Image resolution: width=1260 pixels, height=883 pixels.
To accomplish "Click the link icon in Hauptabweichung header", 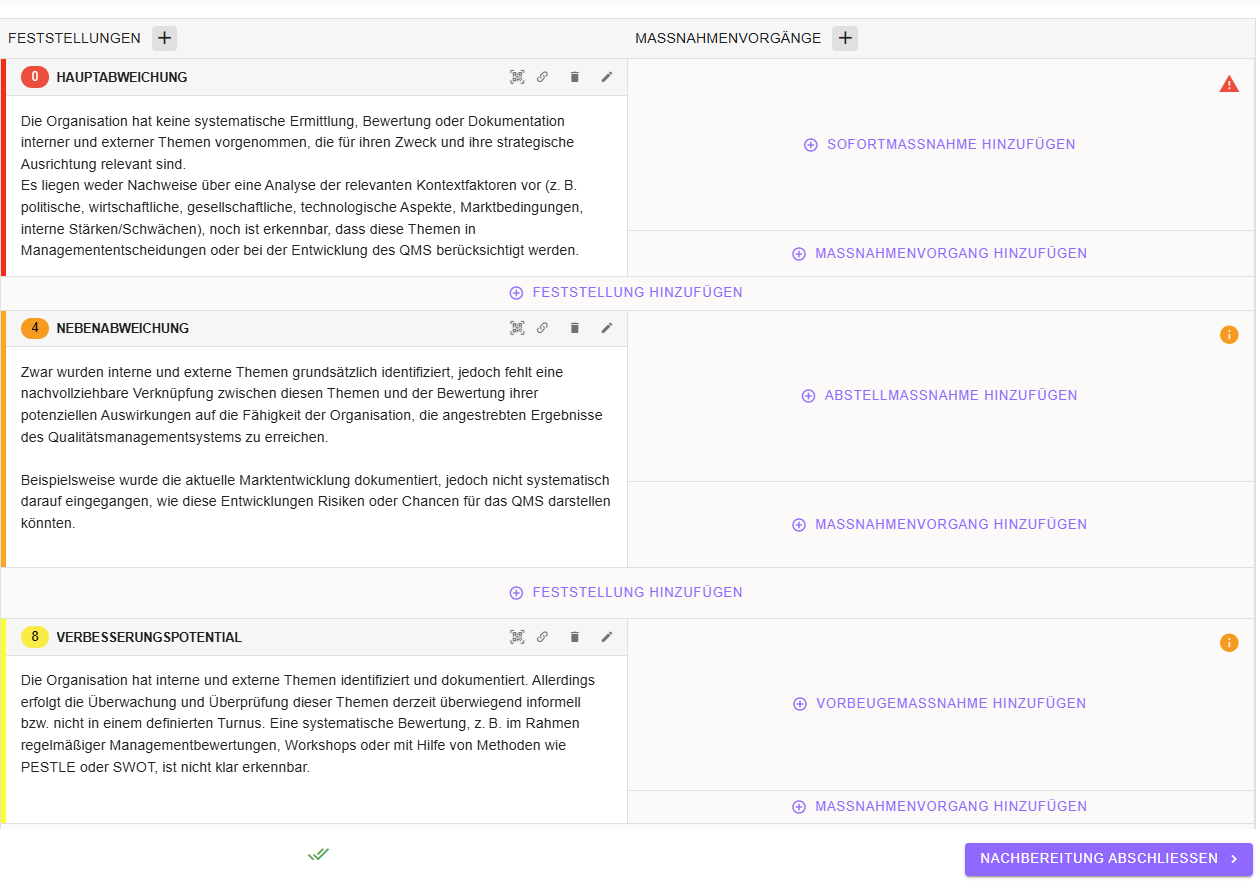I will 542,77.
